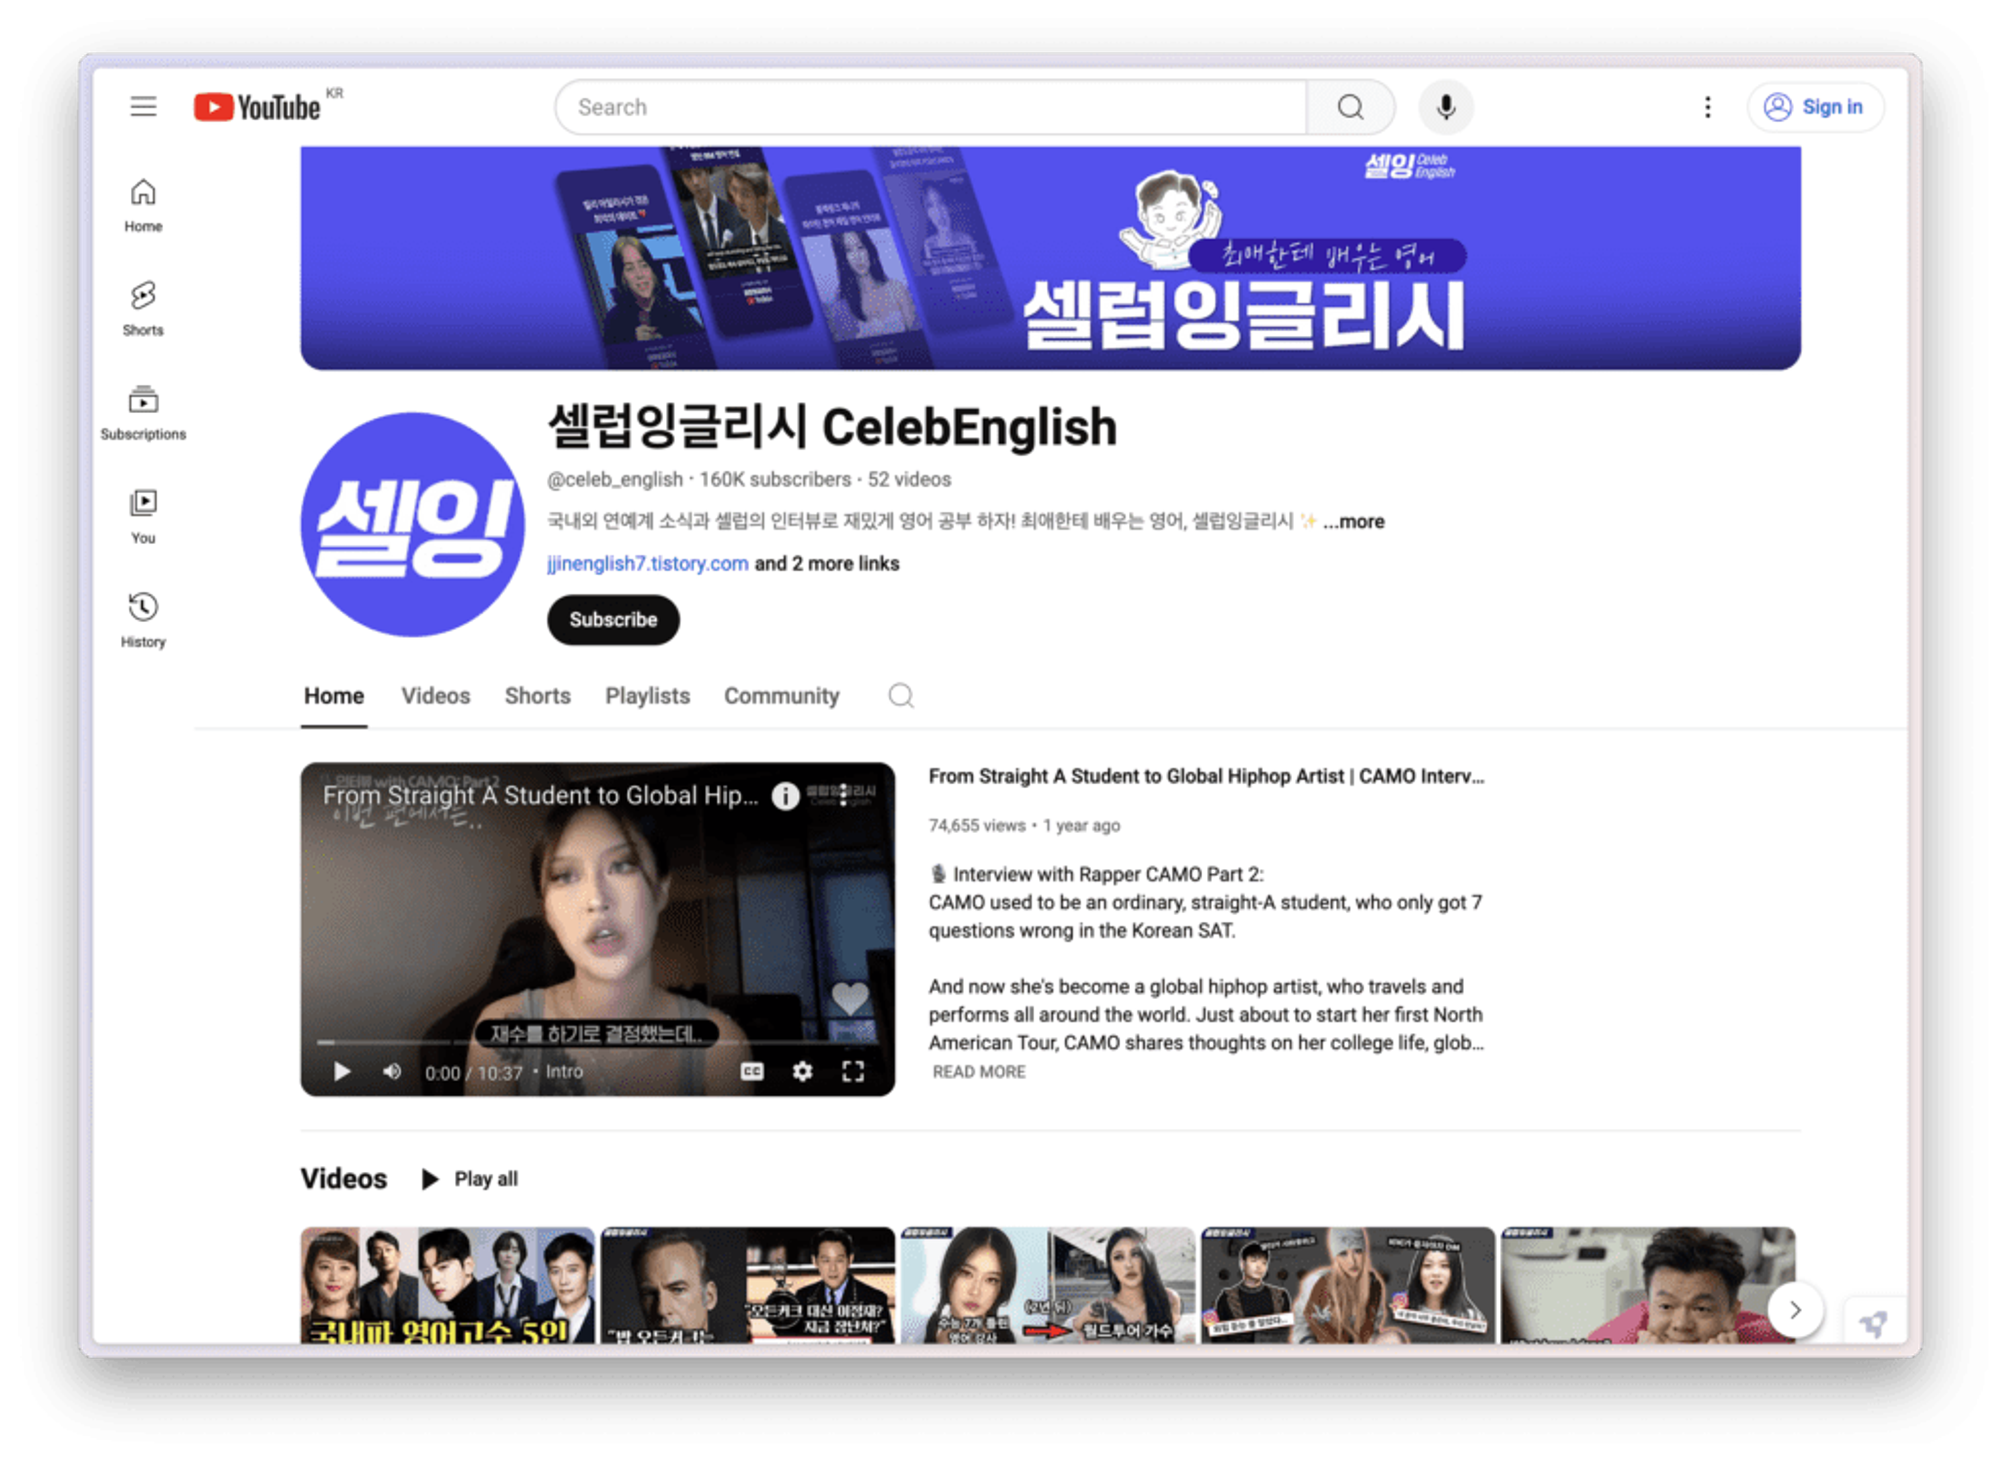Screen dimensions: 2000x1461
Task: Open featured video settings gear
Action: [x=802, y=1071]
